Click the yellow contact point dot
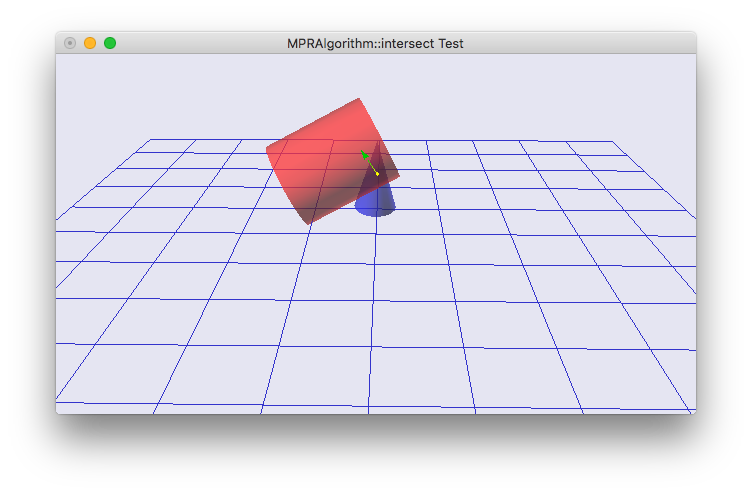This screenshot has width=752, height=494. (x=377, y=174)
